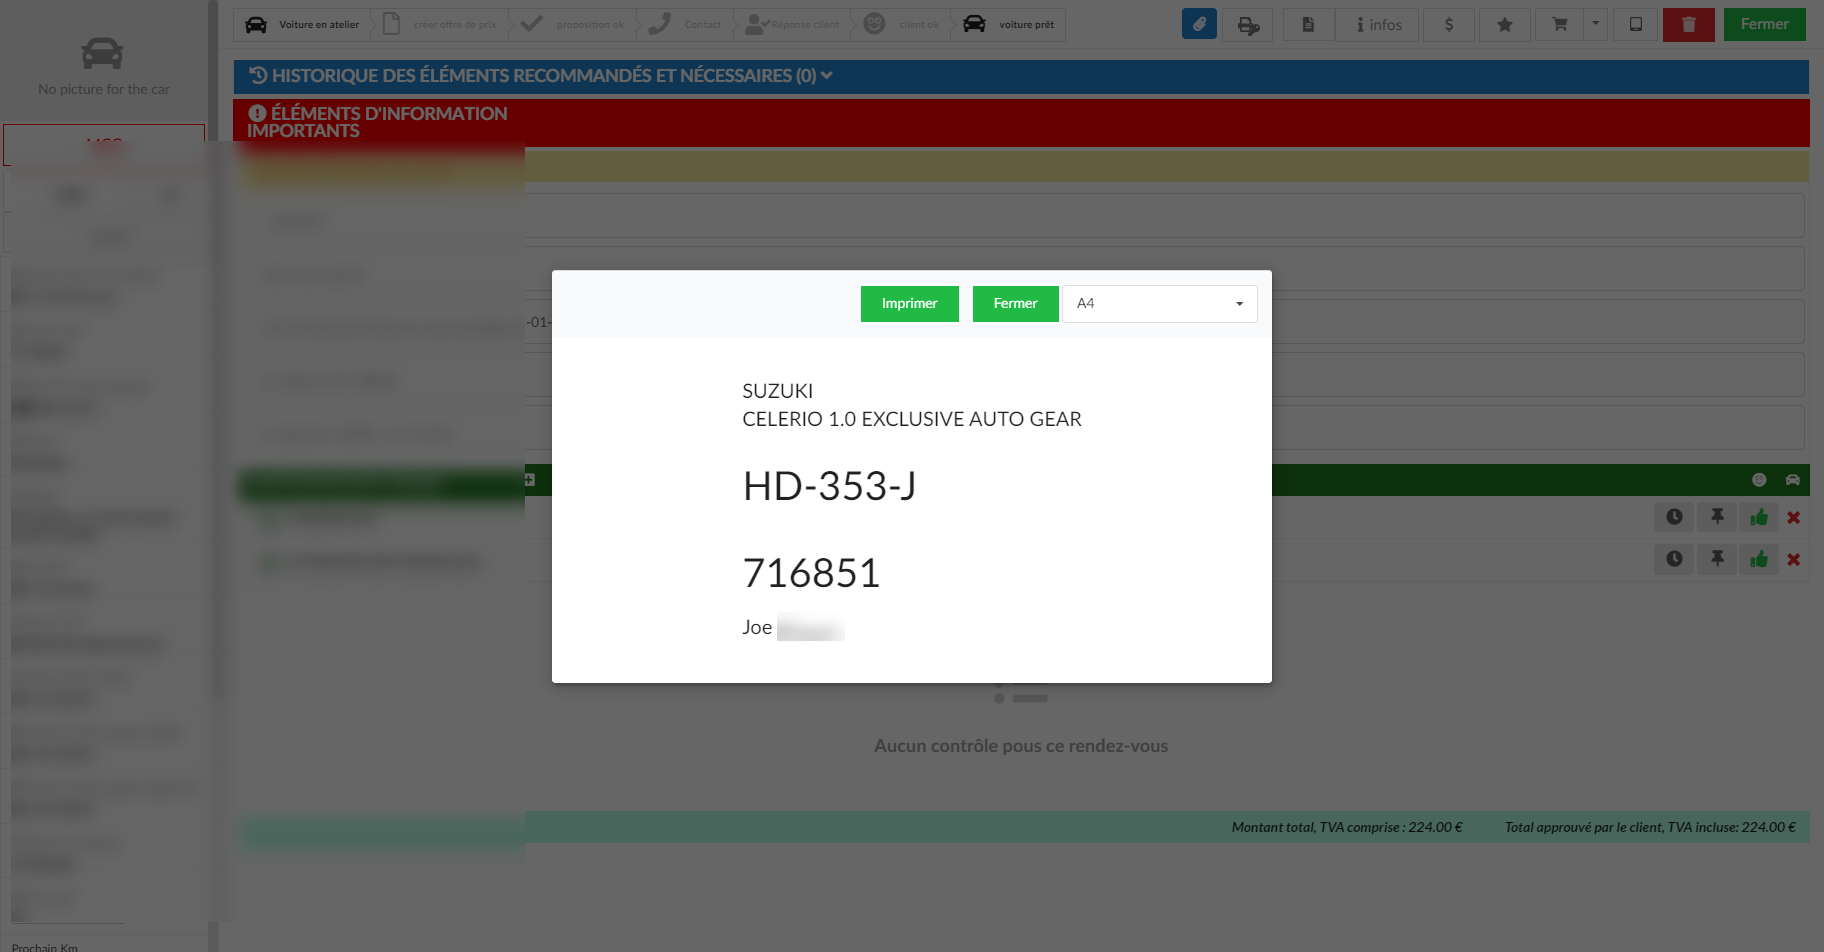
Task: Click the smiley icon on green bar
Action: point(1759,480)
